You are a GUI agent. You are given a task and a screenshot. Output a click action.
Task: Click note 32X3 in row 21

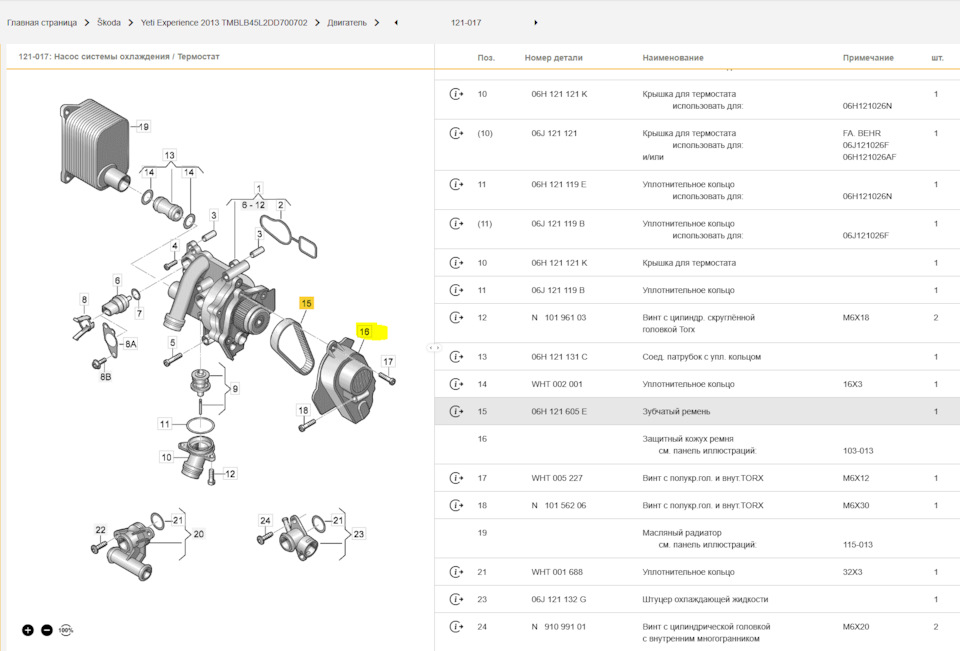pos(852,572)
